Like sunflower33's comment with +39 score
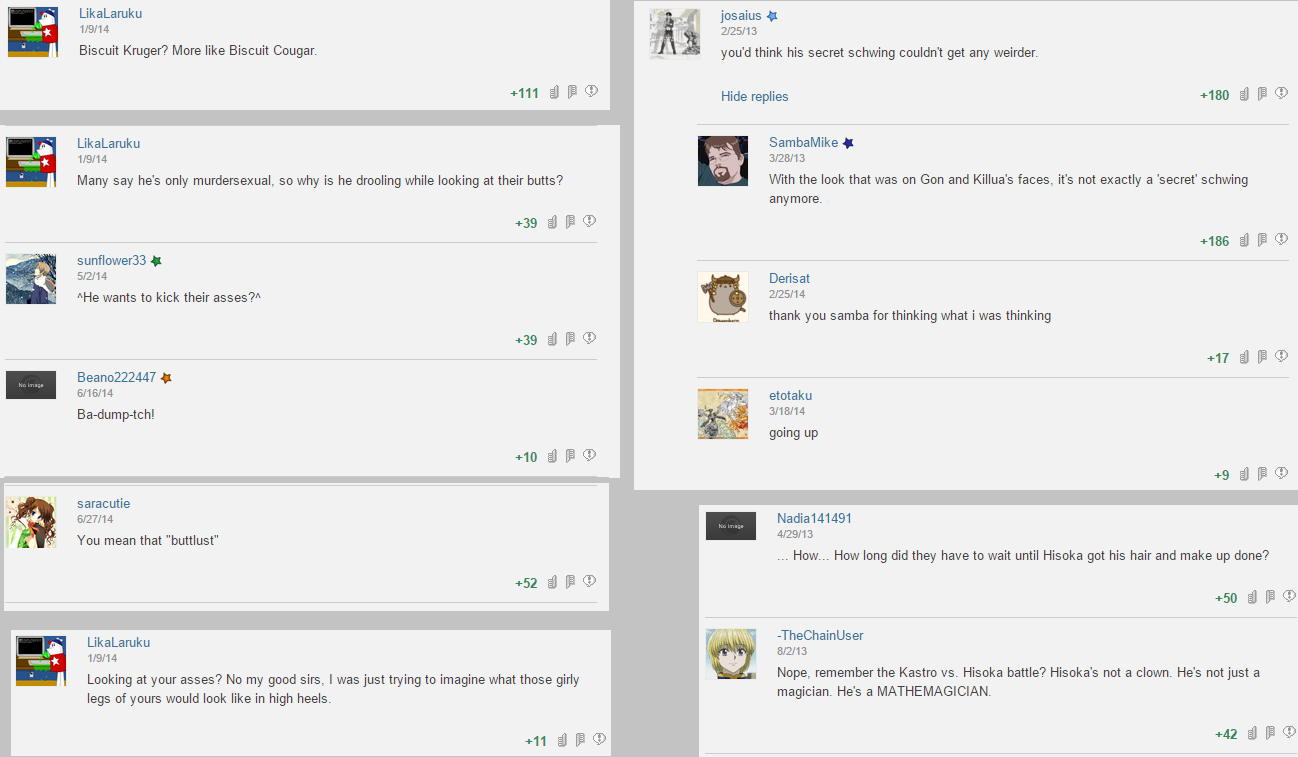The height and width of the screenshot is (757, 1298). coord(552,339)
